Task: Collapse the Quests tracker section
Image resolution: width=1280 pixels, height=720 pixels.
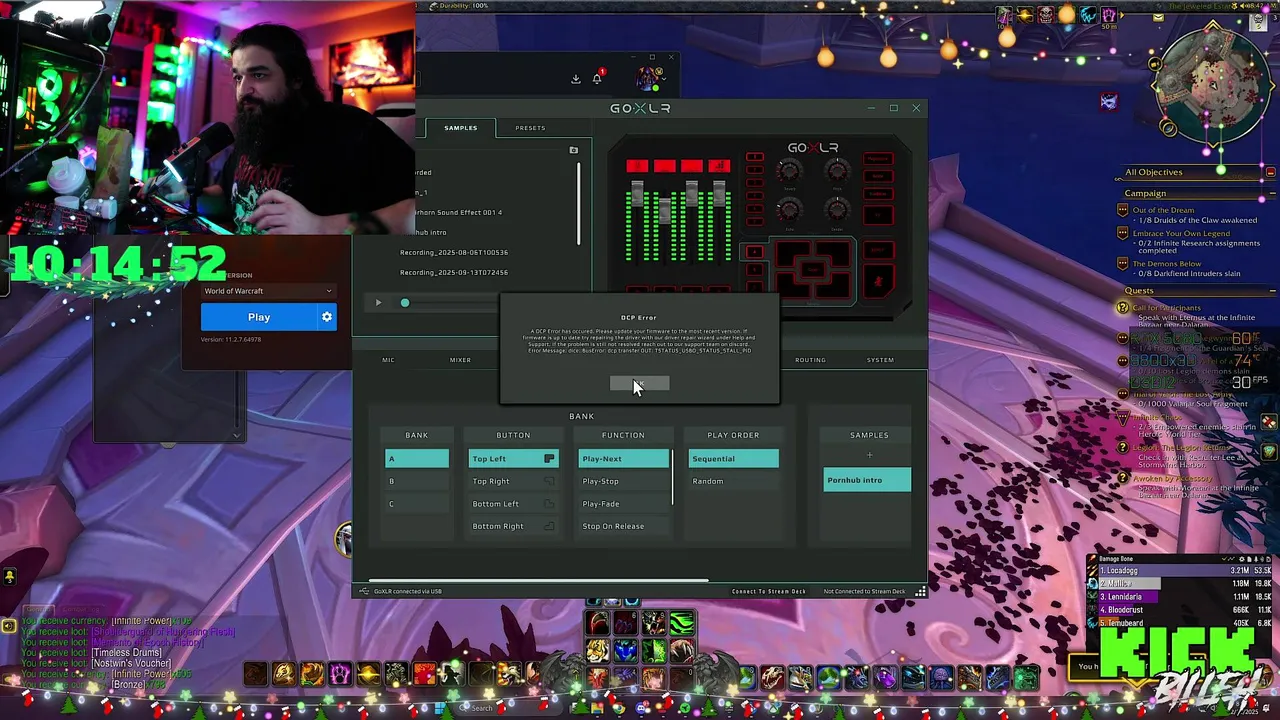Action: click(x=1270, y=291)
